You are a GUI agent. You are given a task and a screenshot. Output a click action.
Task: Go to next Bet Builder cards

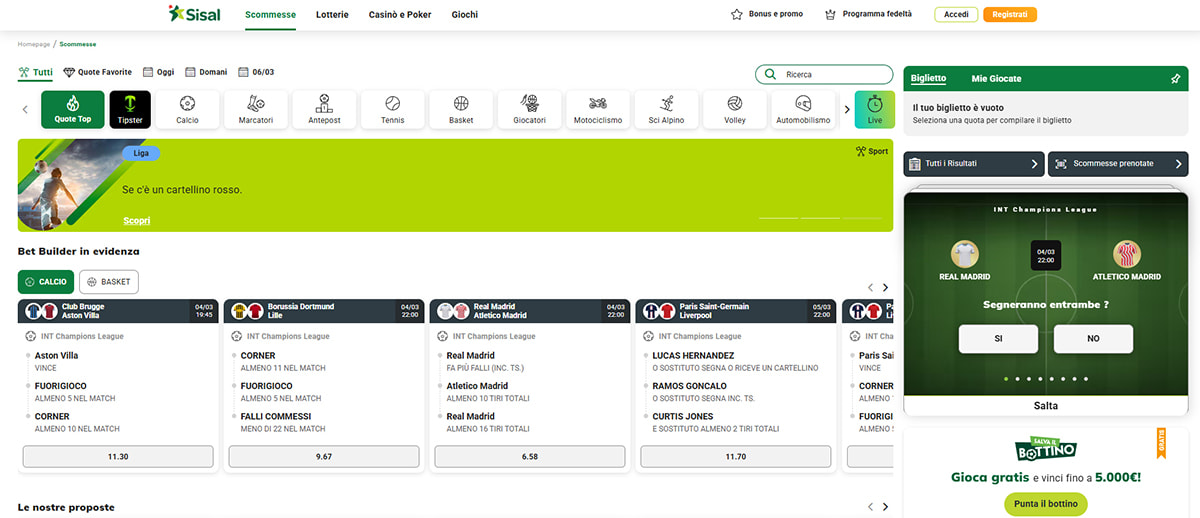click(885, 288)
